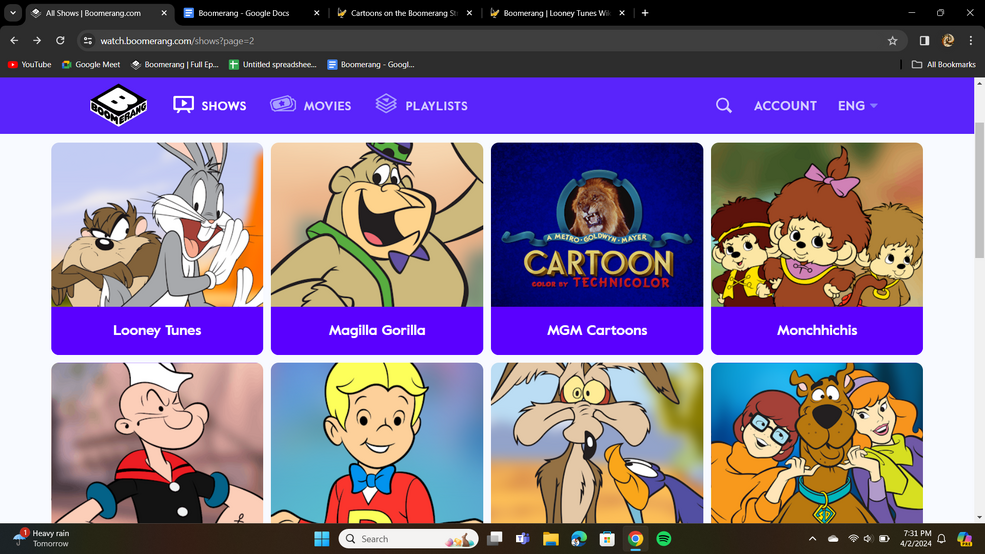985x554 pixels.
Task: Switch to Boomerang Looney Tunes Wiki tab
Action: point(556,13)
